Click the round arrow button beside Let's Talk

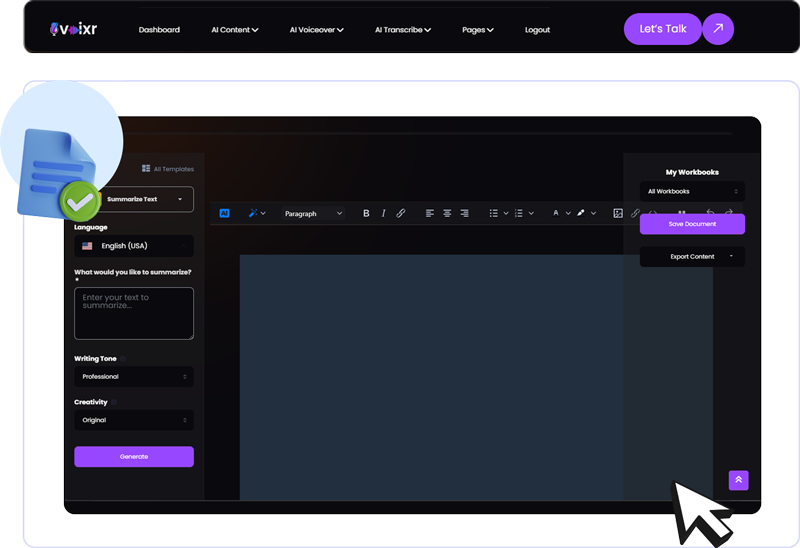(x=718, y=29)
